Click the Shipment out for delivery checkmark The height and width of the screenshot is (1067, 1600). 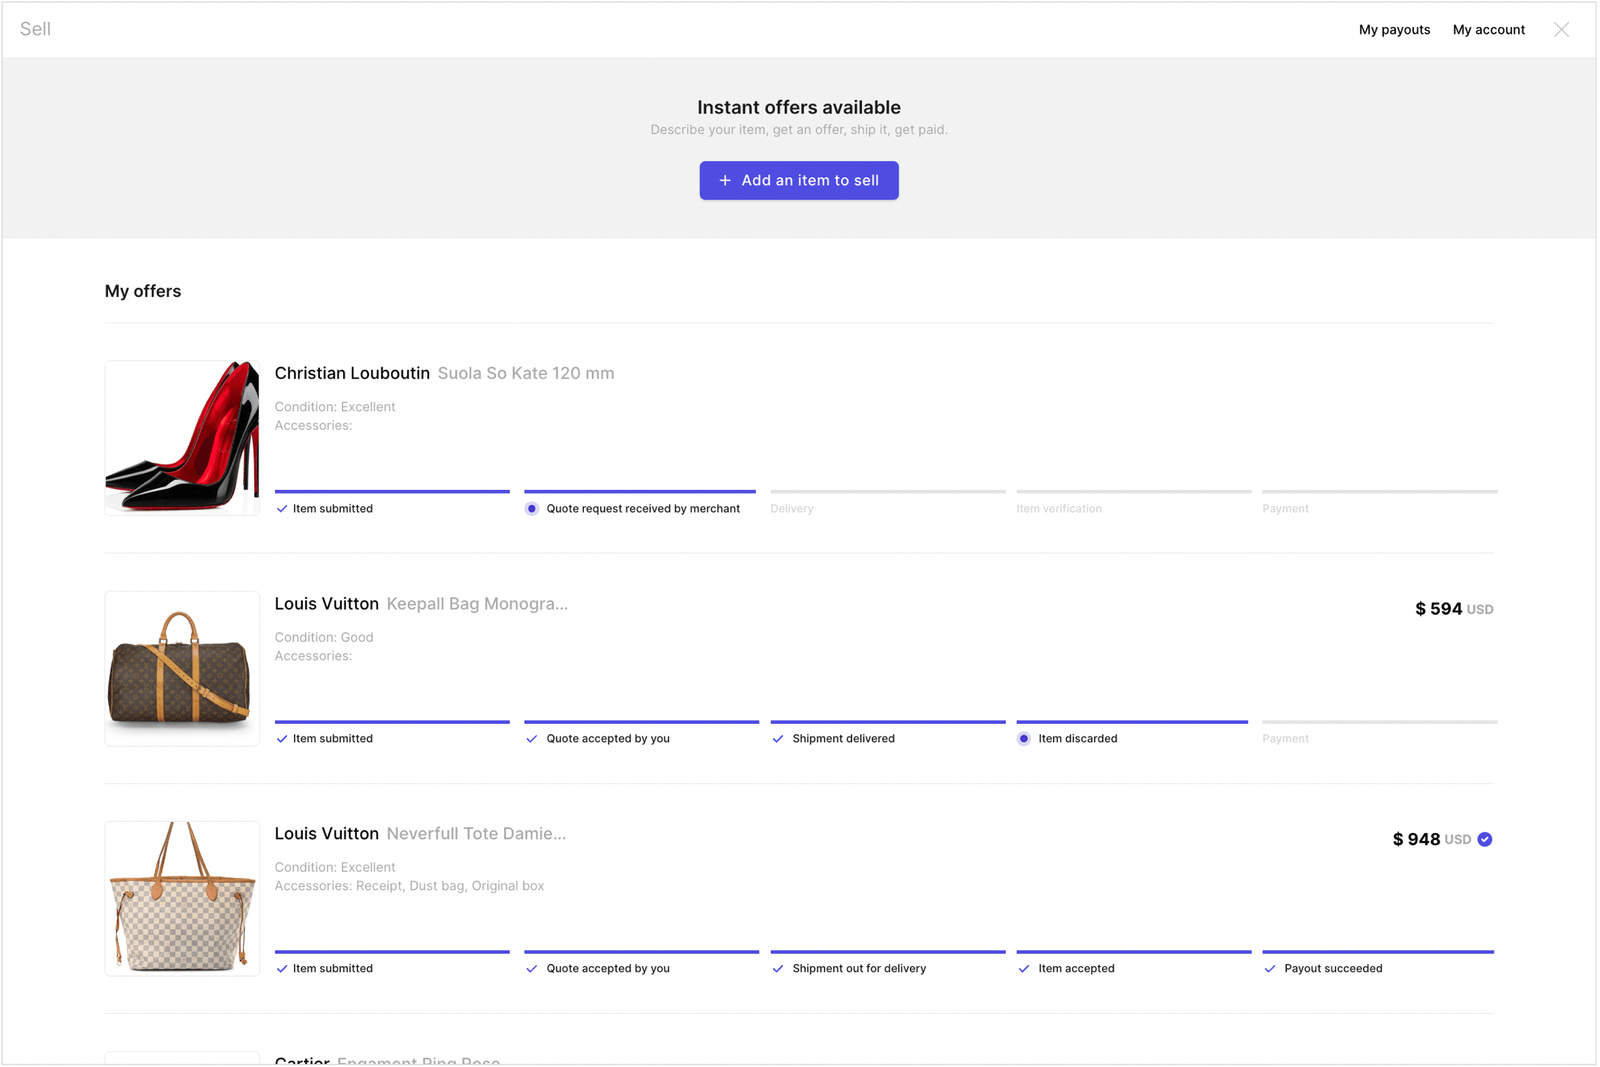(777, 968)
